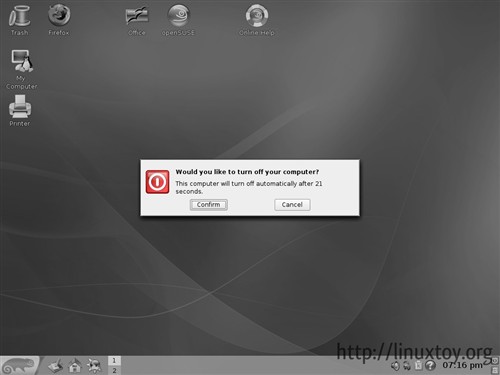This screenshot has height=375, width=500.
Task: Switch to virtual desktop 1
Action: point(114,361)
